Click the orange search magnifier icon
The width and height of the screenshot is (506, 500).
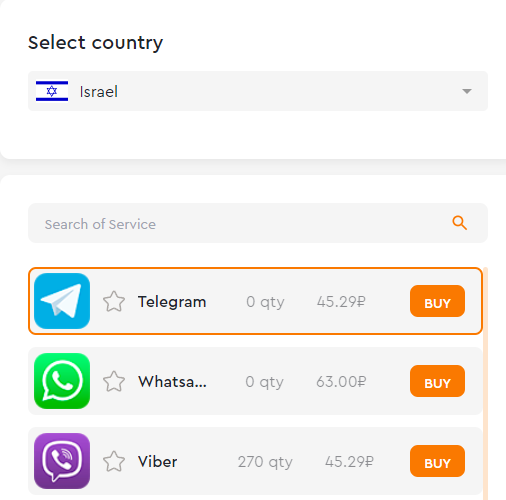tap(459, 223)
